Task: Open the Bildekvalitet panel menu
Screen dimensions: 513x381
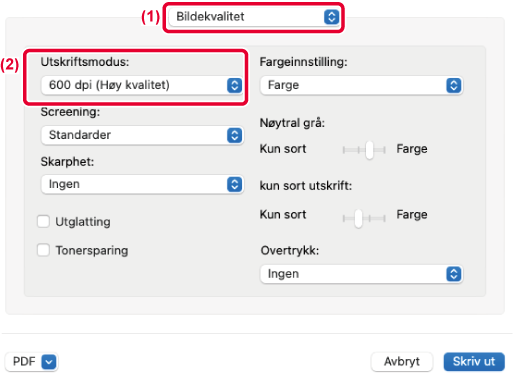Action: 254,17
